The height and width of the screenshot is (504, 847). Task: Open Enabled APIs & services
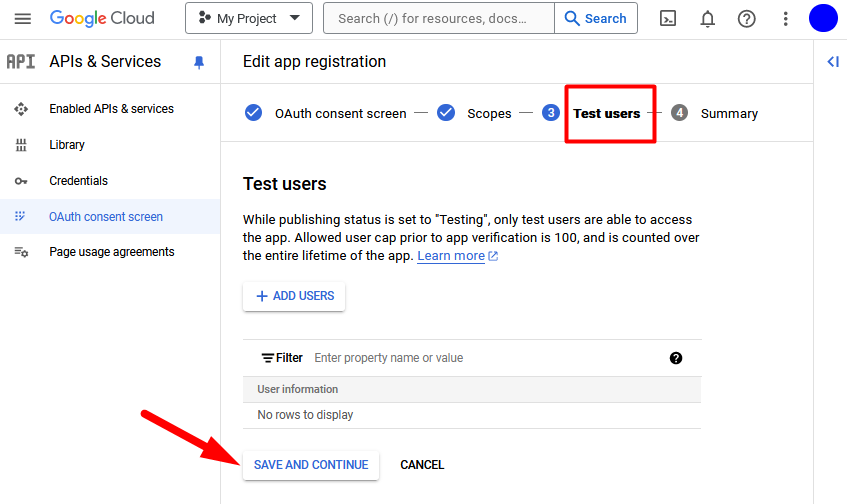tap(111, 109)
